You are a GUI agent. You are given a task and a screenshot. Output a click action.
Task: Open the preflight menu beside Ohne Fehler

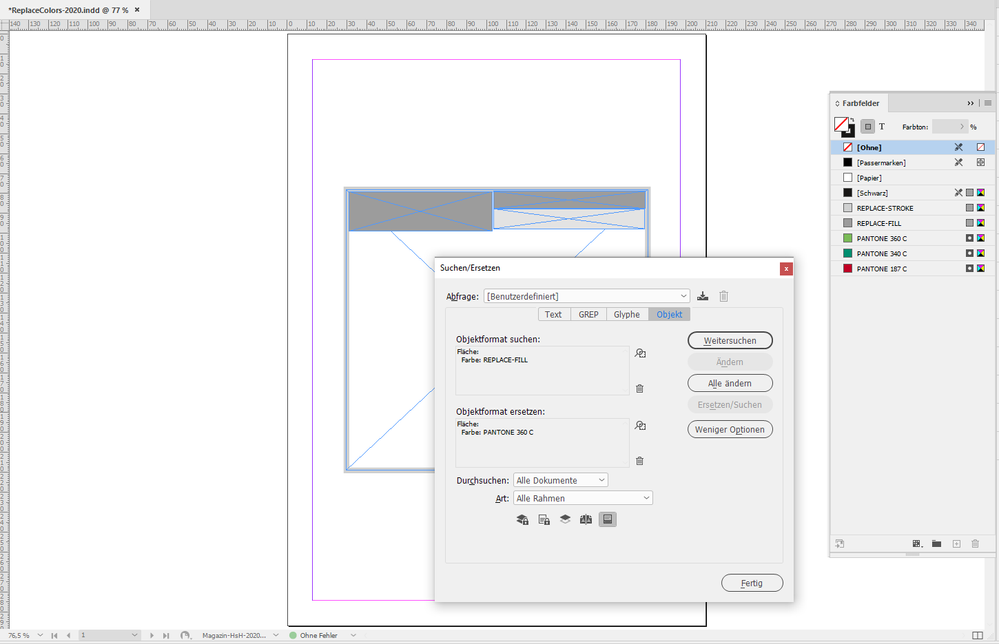point(354,635)
